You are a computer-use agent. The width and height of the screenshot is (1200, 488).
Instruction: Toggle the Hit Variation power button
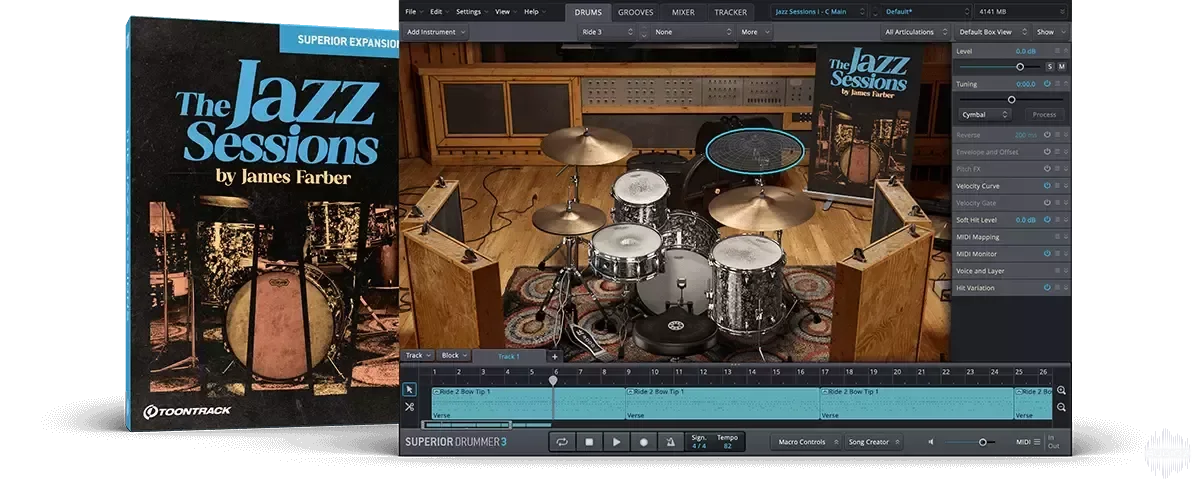[x=1048, y=288]
